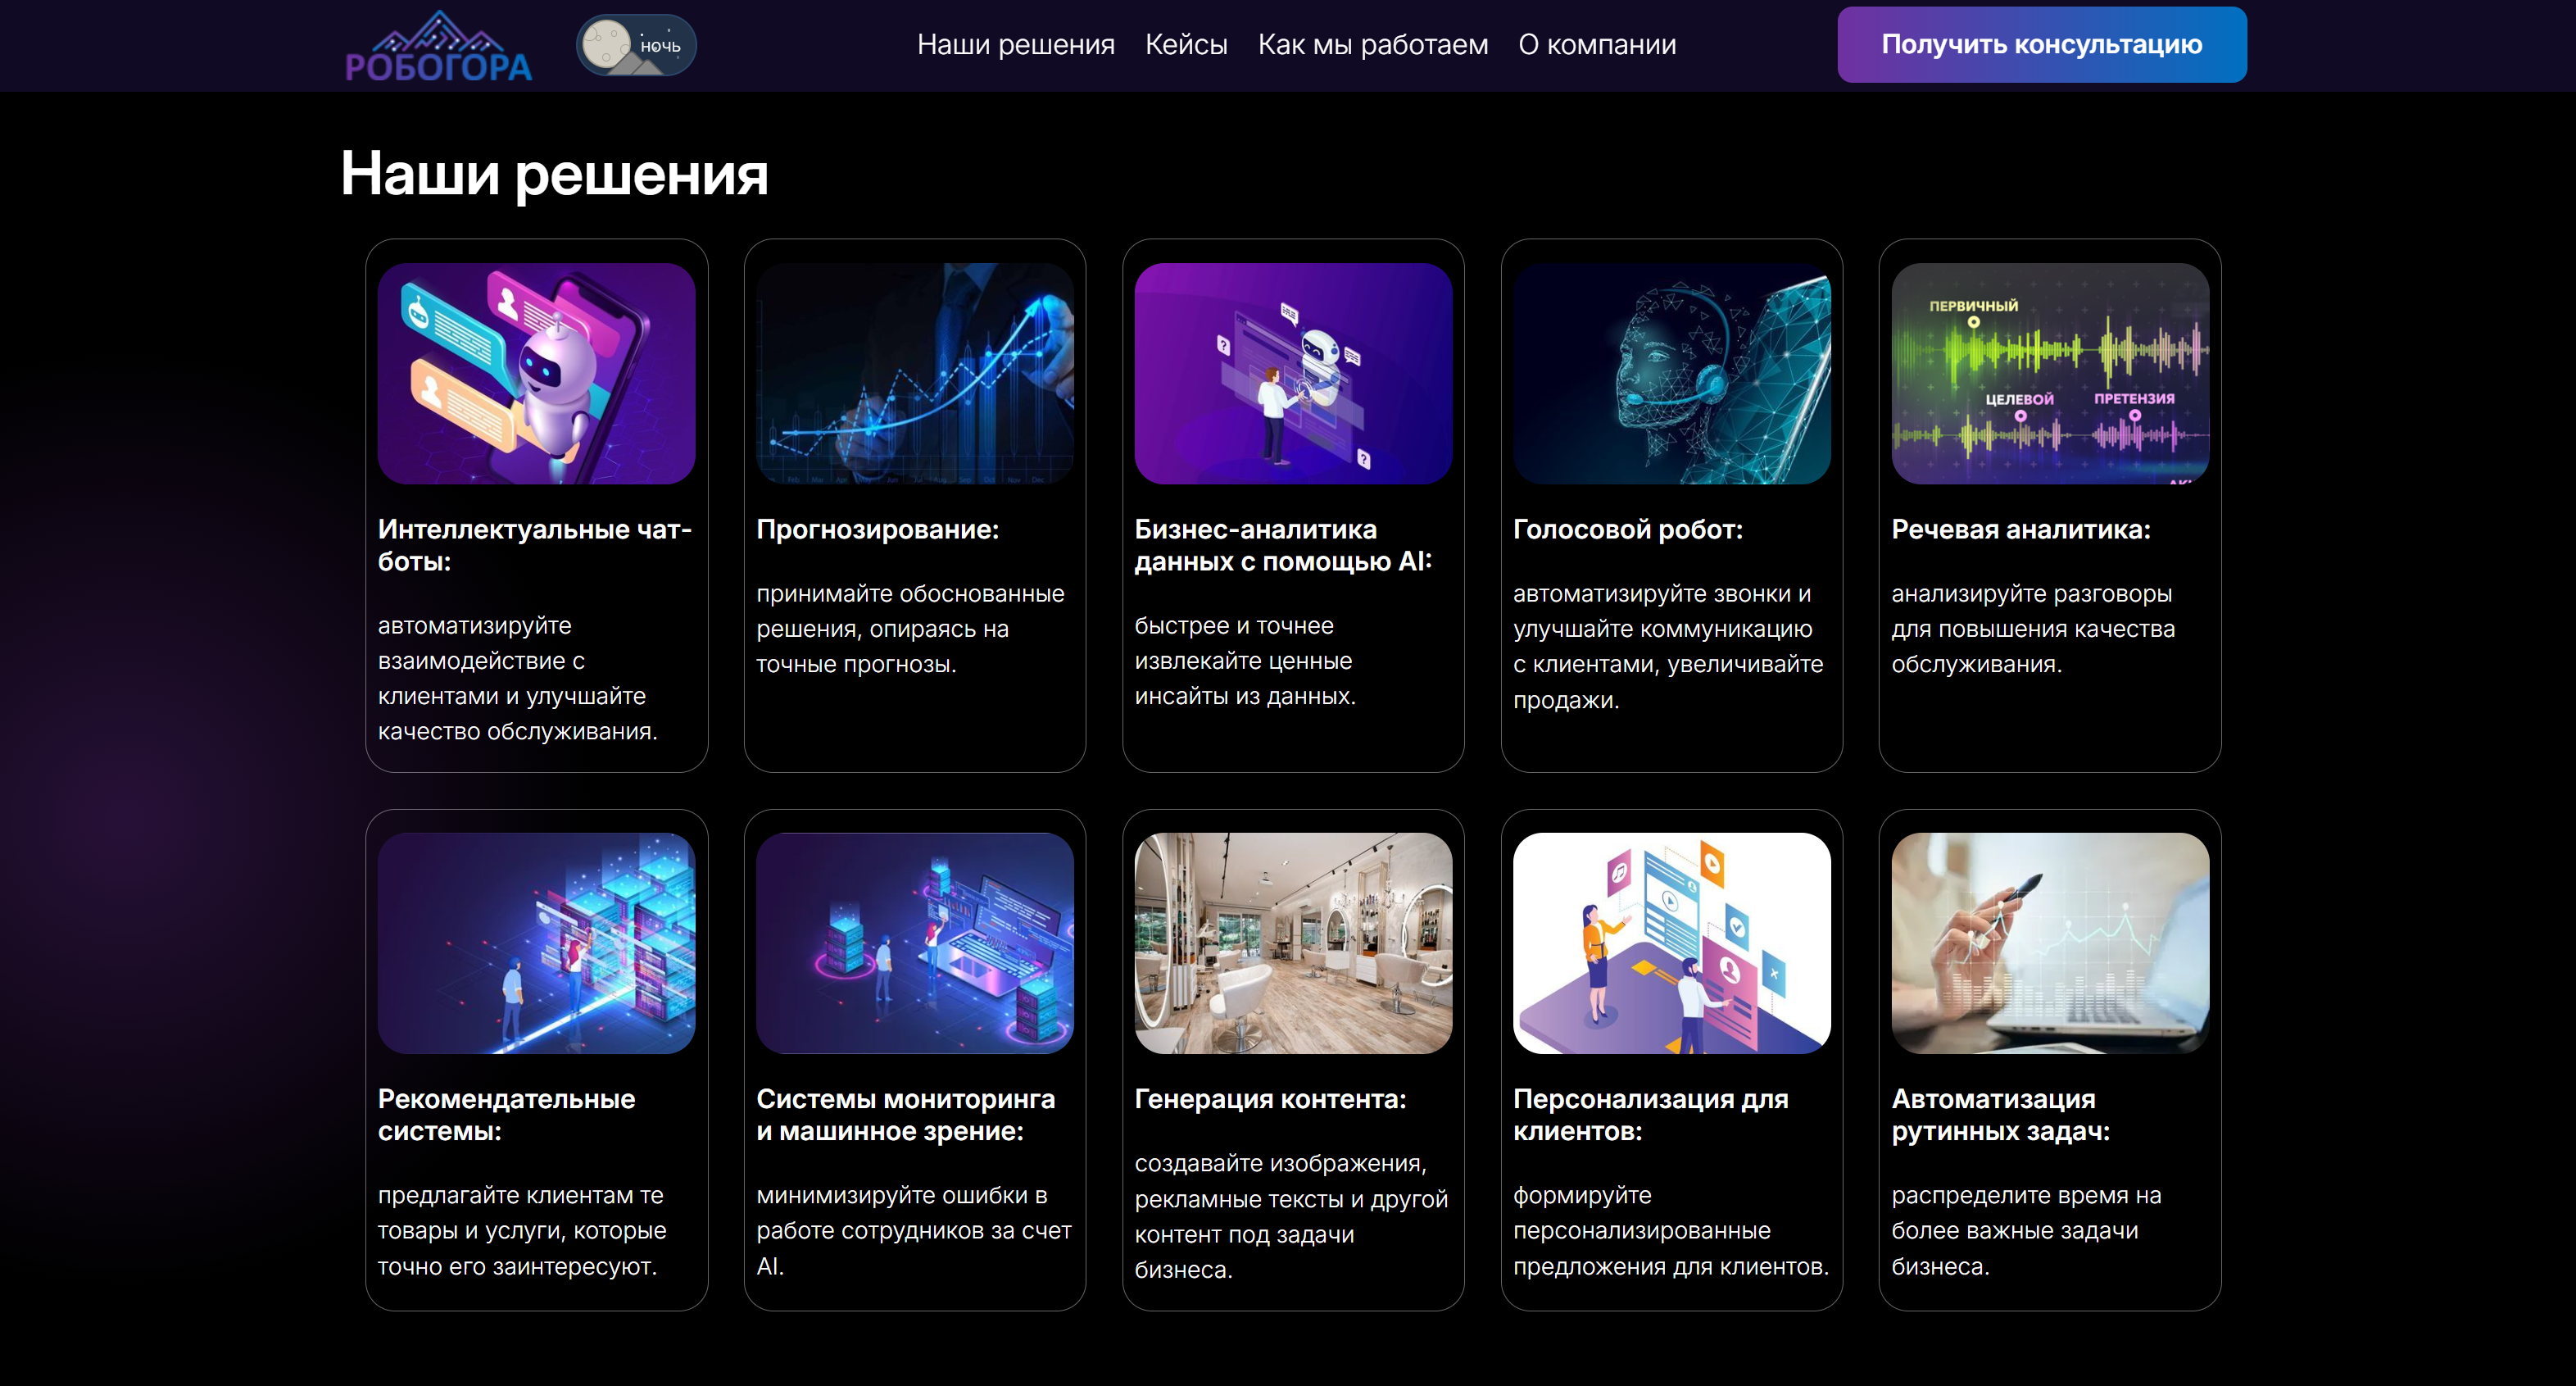The height and width of the screenshot is (1386, 2576).
Task: Click text 'быстрее и точнее извлекайте ценные инсайты'
Action: [1245, 660]
